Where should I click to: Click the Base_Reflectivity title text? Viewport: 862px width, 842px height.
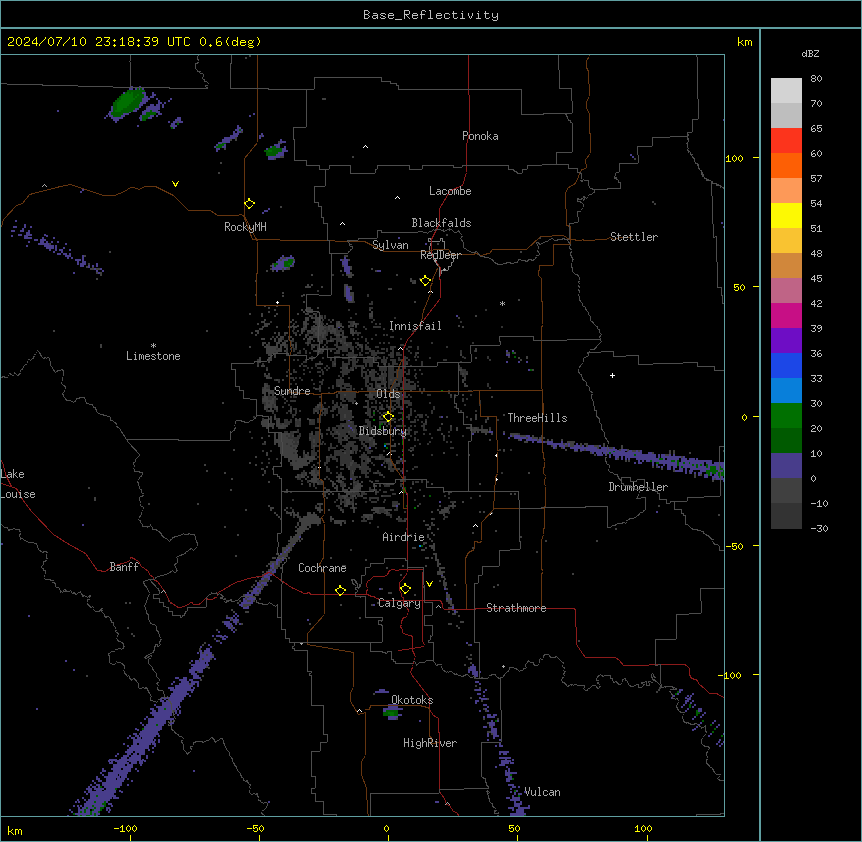(431, 15)
